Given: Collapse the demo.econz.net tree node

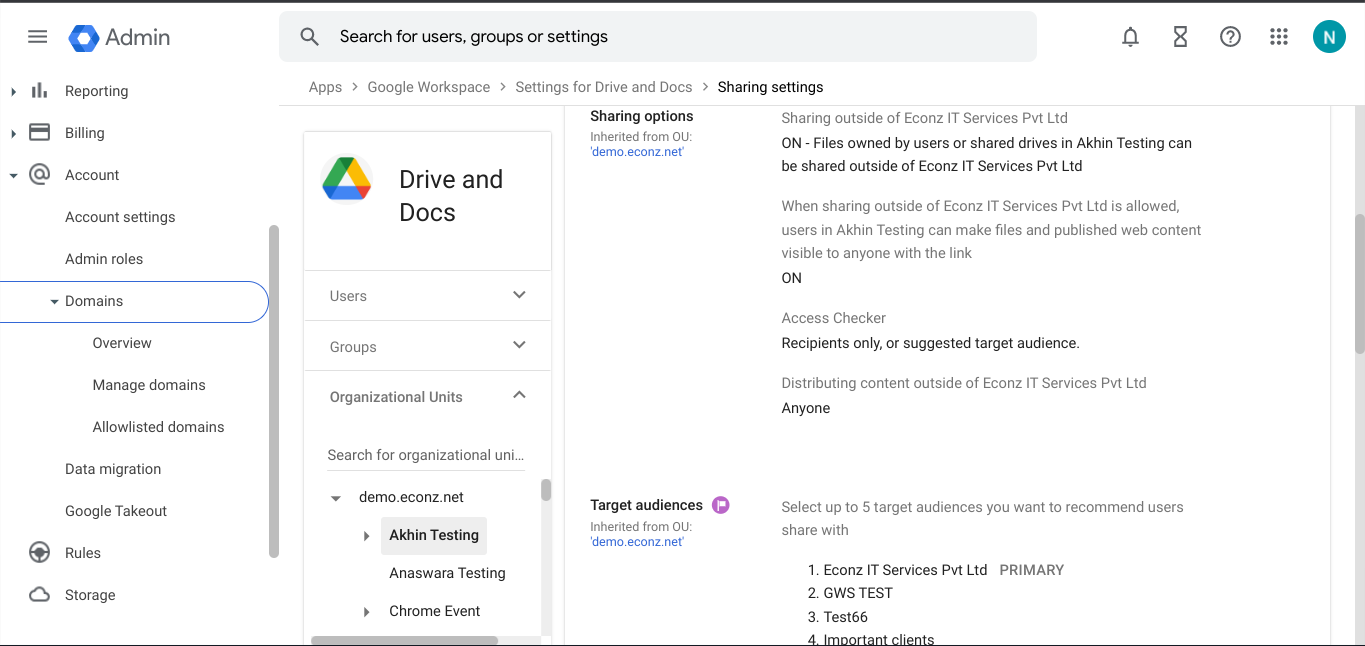Looking at the screenshot, I should tap(336, 498).
